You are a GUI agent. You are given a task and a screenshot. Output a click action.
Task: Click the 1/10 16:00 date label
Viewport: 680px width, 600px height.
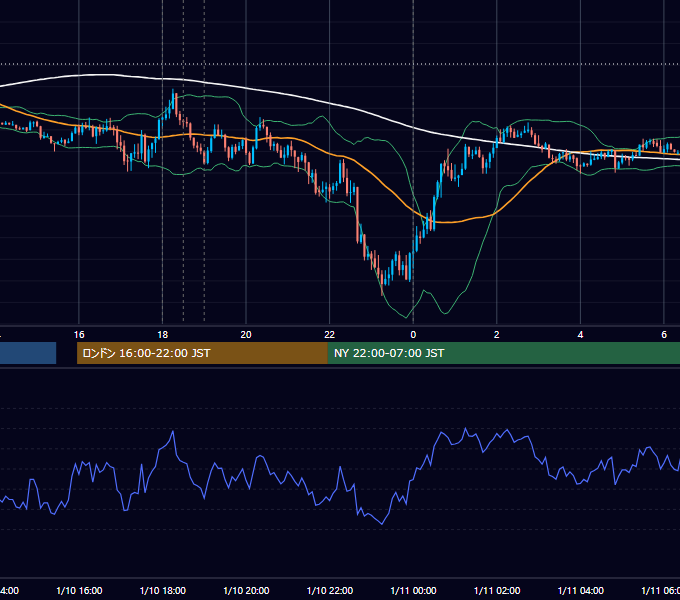point(79,591)
